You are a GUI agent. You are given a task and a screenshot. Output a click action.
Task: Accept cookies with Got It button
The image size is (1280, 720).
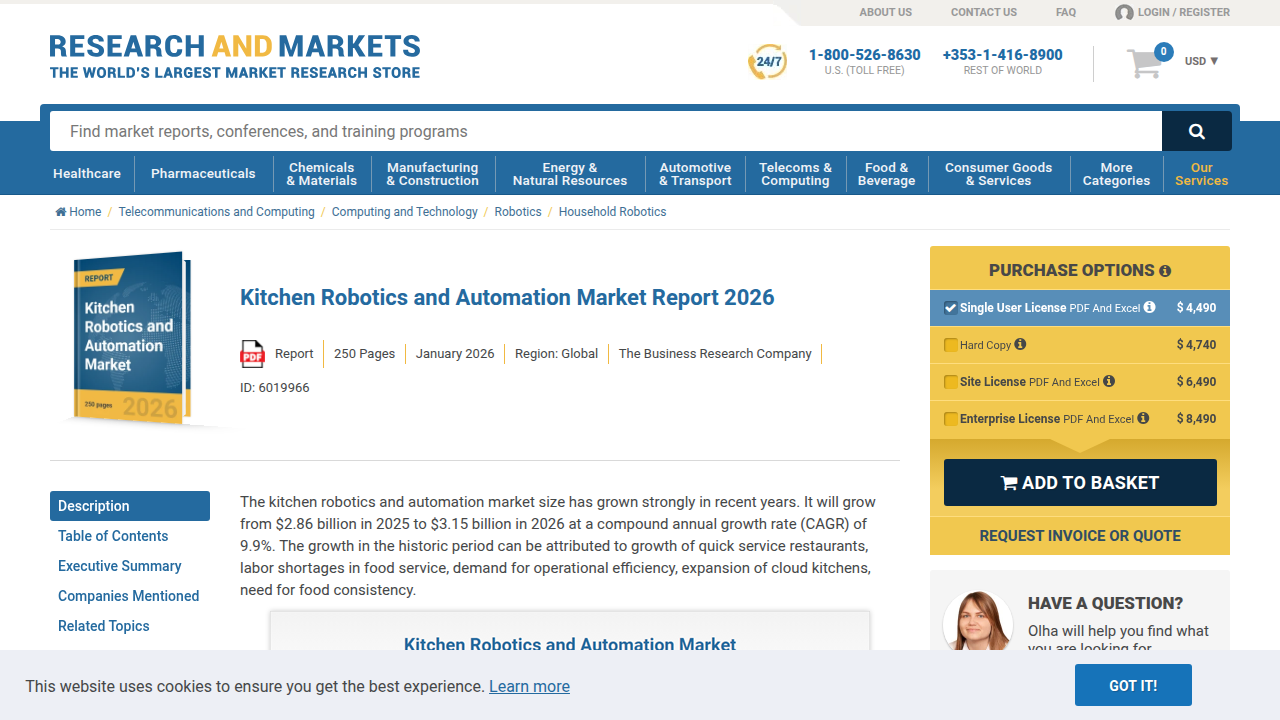click(1133, 685)
